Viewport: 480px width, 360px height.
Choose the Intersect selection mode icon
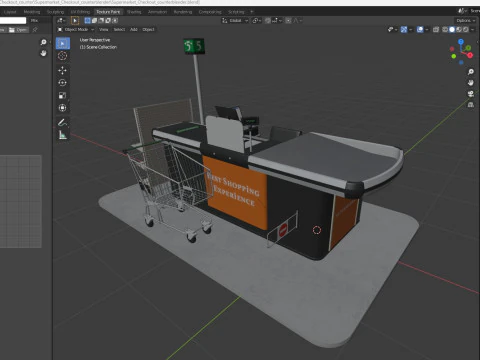tap(115, 21)
